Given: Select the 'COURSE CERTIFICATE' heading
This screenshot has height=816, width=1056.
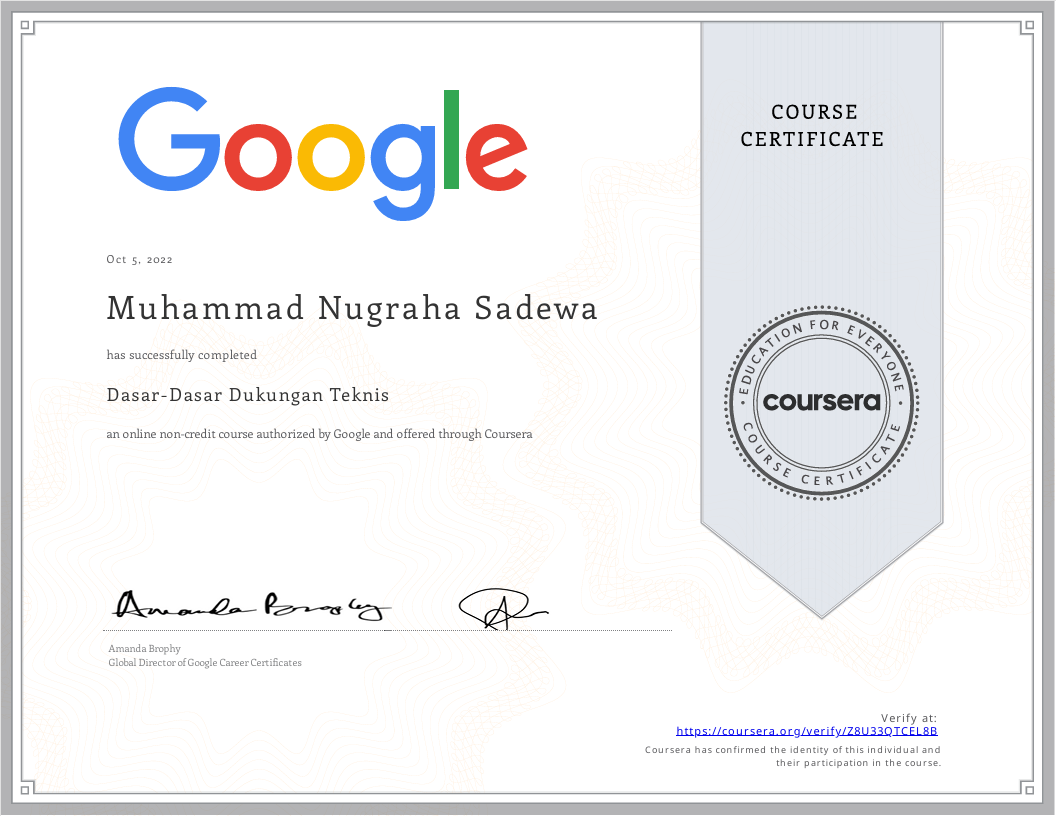Looking at the screenshot, I should click(x=813, y=126).
